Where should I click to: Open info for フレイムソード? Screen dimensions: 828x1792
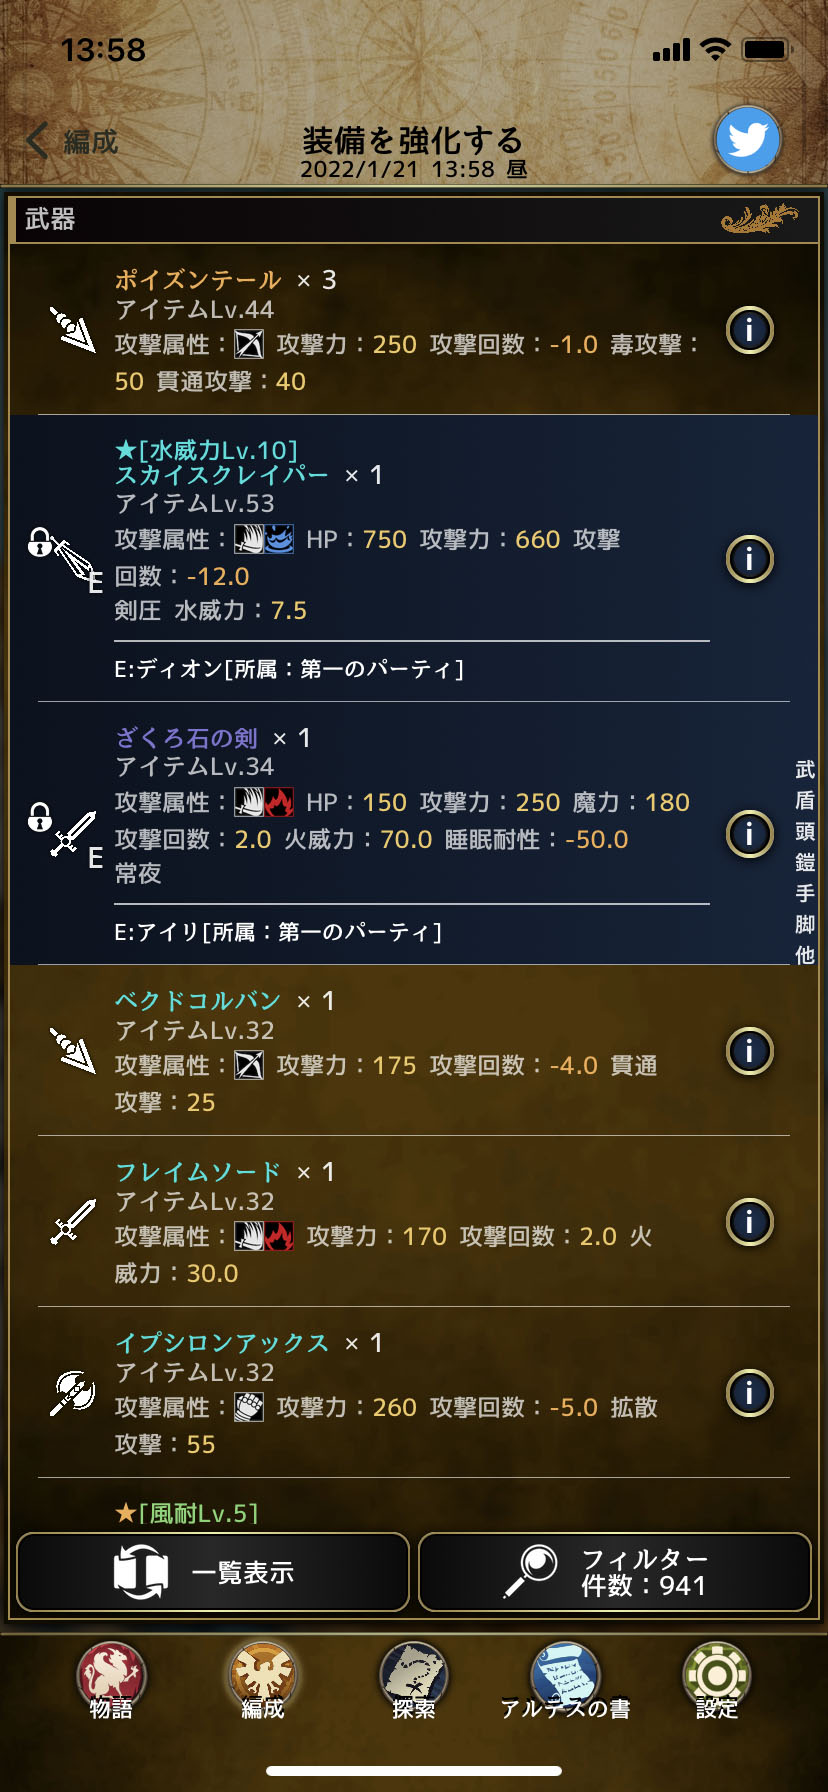point(749,1221)
